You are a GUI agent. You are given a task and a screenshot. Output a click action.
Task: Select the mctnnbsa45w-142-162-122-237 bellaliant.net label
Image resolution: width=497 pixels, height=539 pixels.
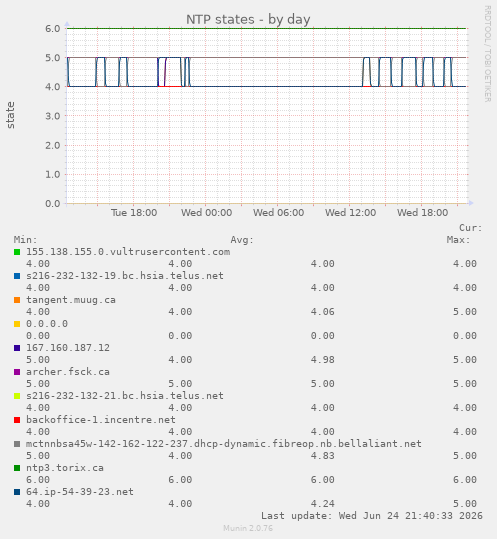pos(224,444)
